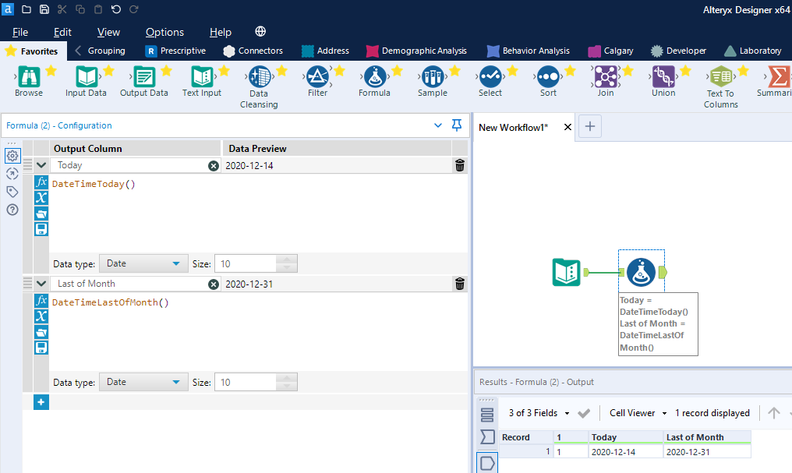Increase the Size stepper for the Today column

tap(287, 259)
